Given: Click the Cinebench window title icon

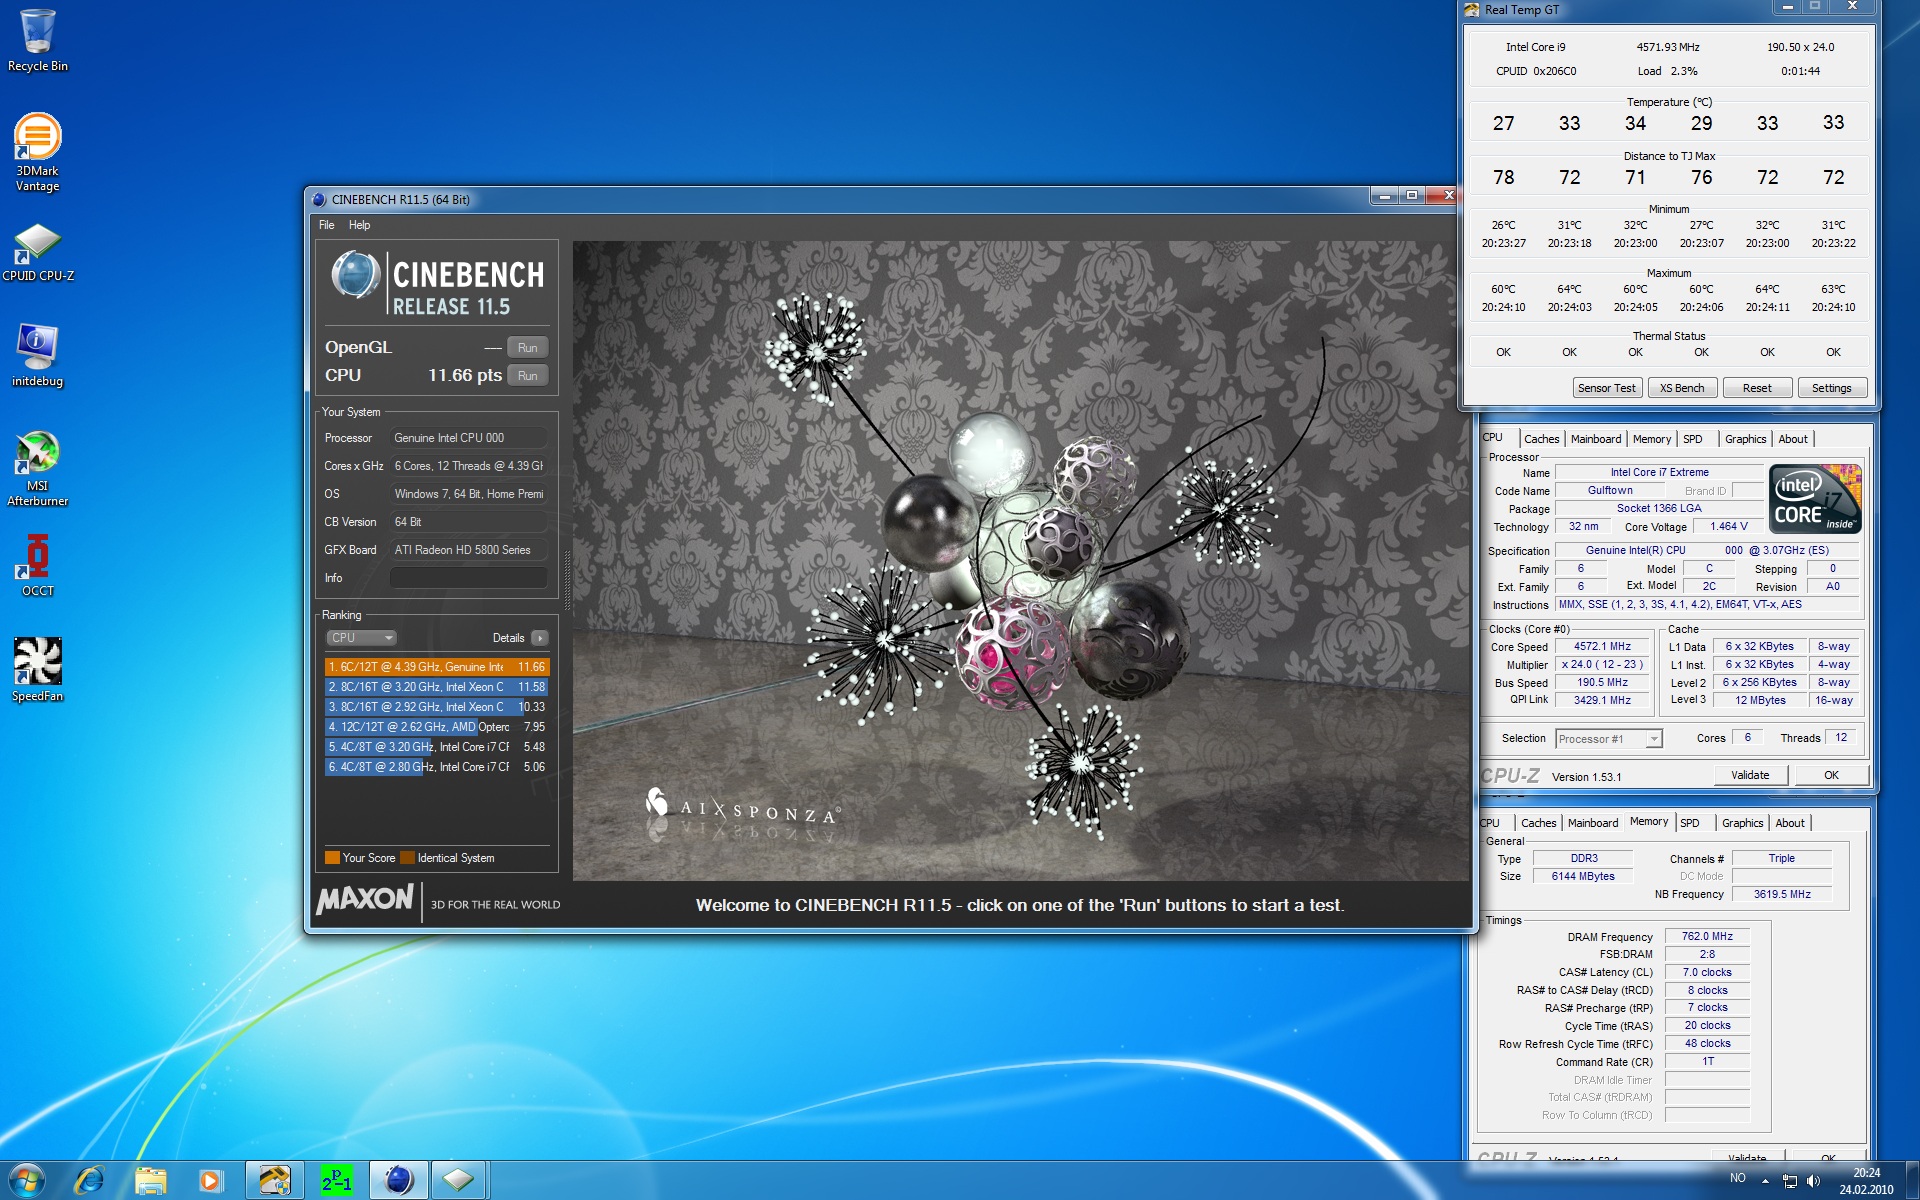Looking at the screenshot, I should pyautogui.click(x=319, y=199).
